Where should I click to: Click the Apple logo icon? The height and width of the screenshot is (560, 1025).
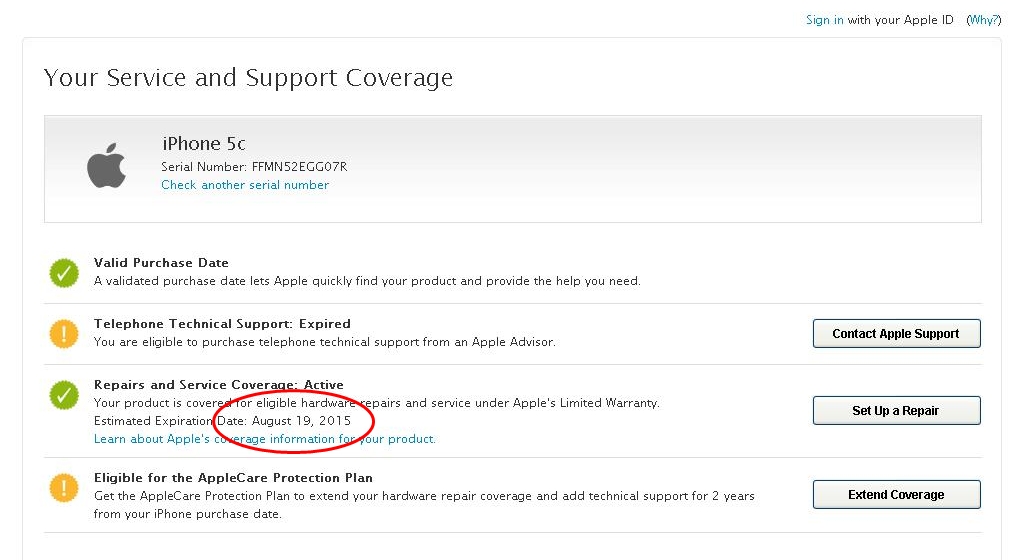[106, 167]
